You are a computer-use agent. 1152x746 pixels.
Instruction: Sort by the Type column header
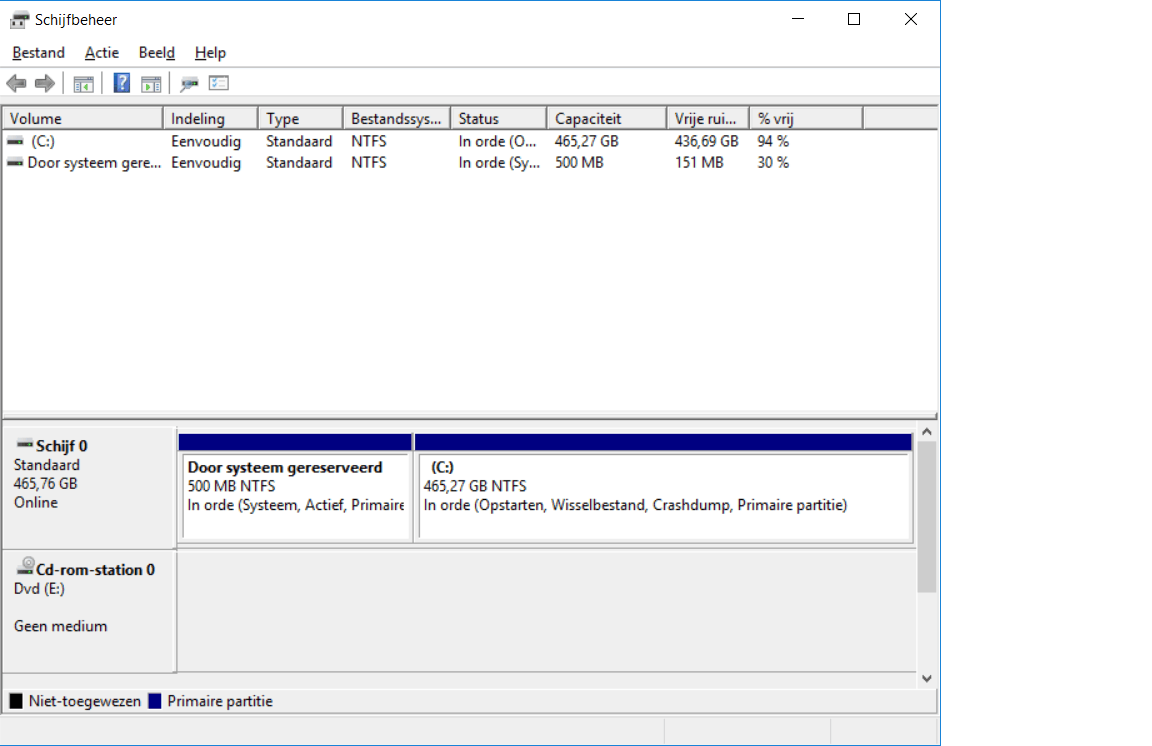[x=300, y=118]
